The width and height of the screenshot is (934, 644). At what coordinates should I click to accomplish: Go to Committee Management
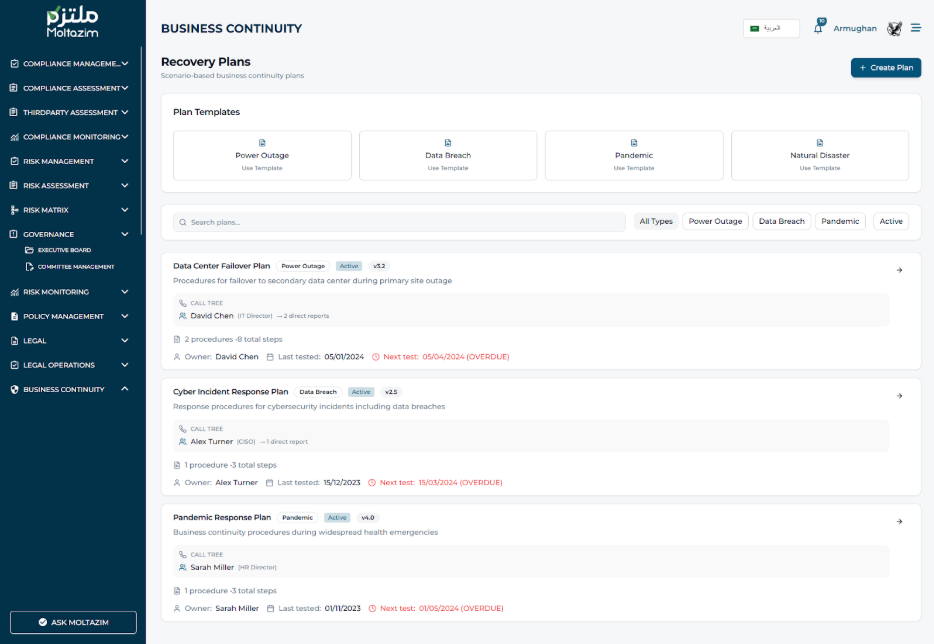click(75, 267)
